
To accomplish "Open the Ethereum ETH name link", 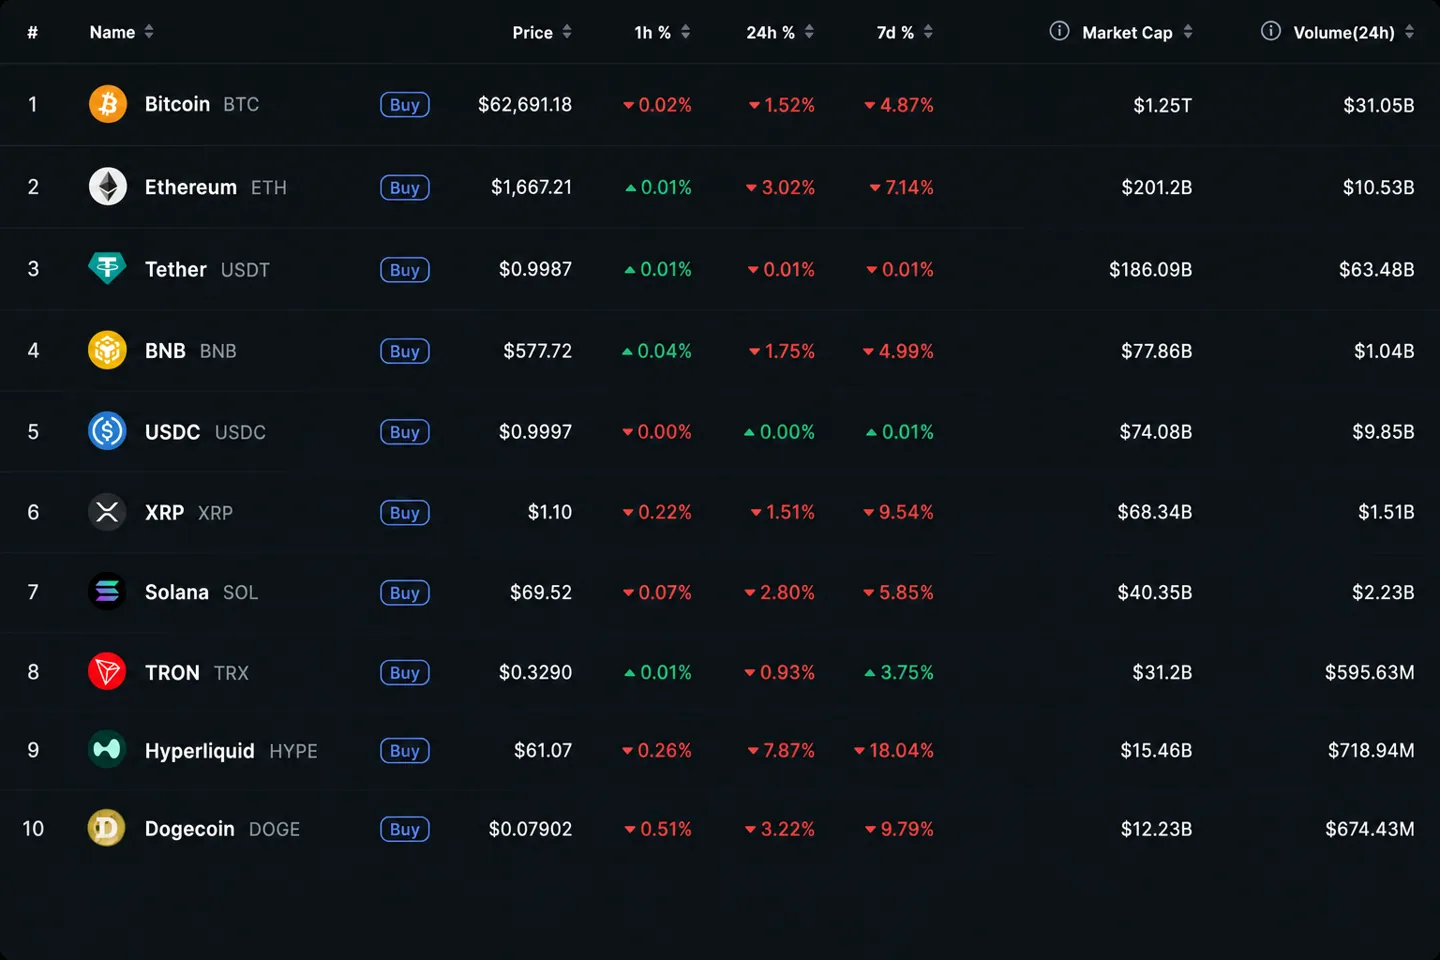I will point(216,187).
